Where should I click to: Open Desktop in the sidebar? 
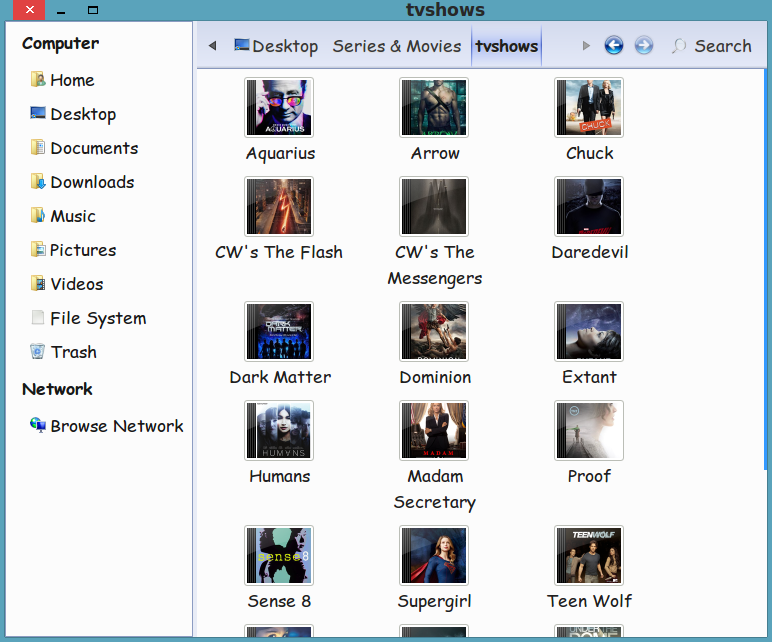(x=73, y=114)
